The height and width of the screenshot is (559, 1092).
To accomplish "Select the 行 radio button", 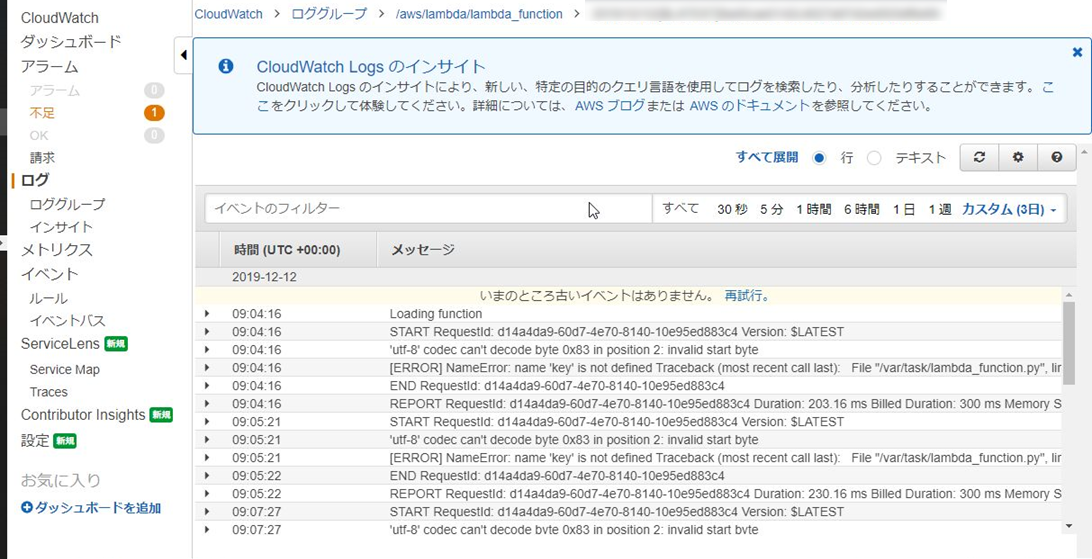I will (819, 158).
